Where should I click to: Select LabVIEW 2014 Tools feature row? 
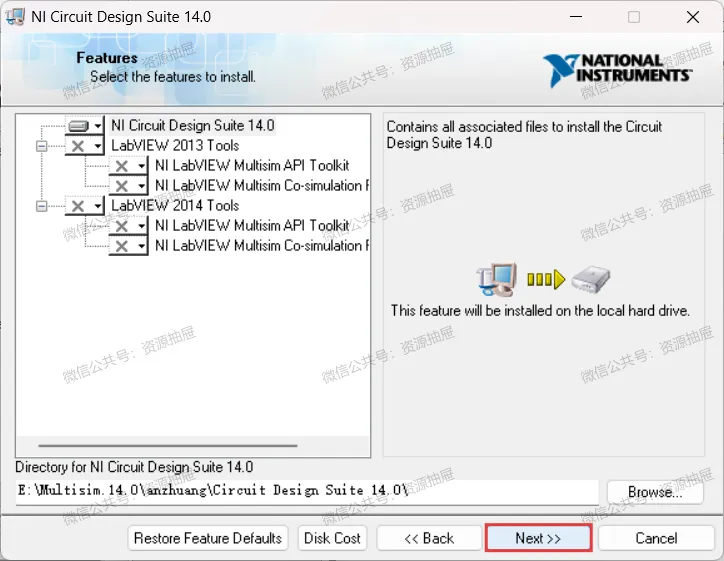tap(175, 205)
